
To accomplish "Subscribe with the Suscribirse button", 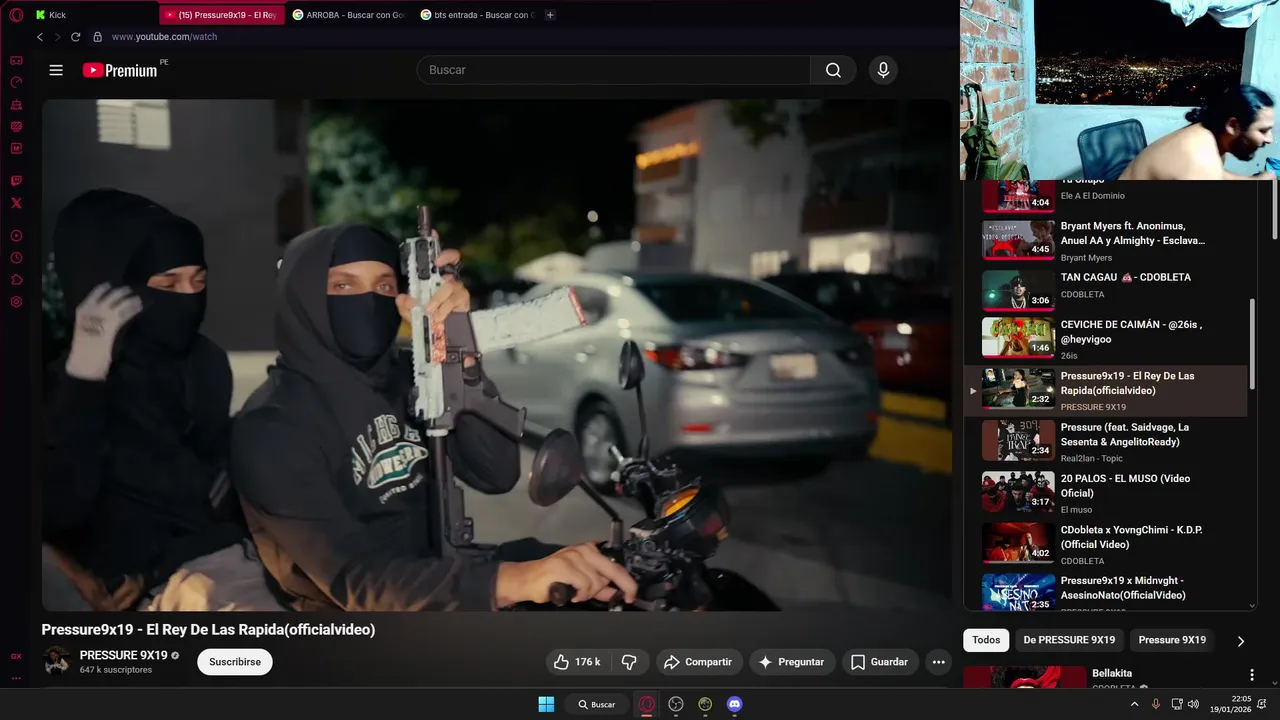I will (x=235, y=662).
